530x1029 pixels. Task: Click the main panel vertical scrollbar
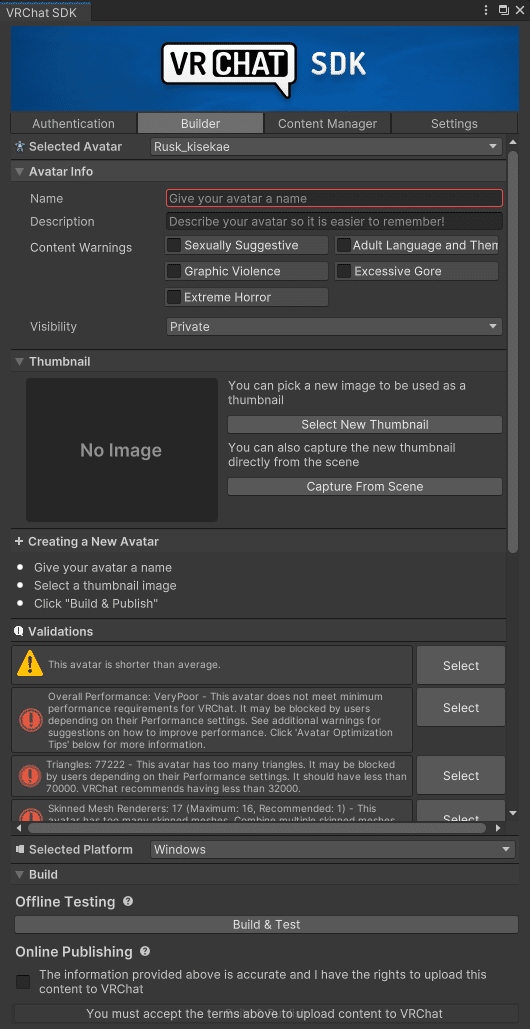click(x=513, y=351)
